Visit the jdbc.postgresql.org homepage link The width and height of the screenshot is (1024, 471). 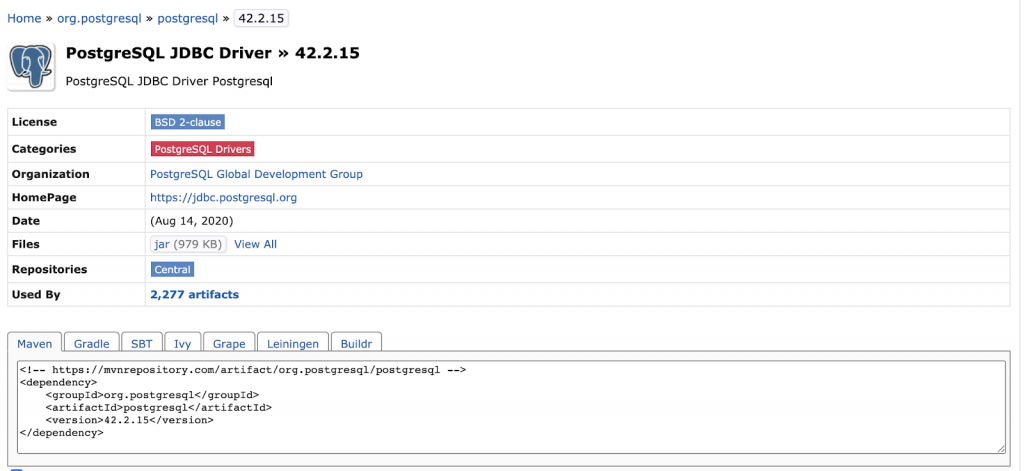tap(223, 198)
